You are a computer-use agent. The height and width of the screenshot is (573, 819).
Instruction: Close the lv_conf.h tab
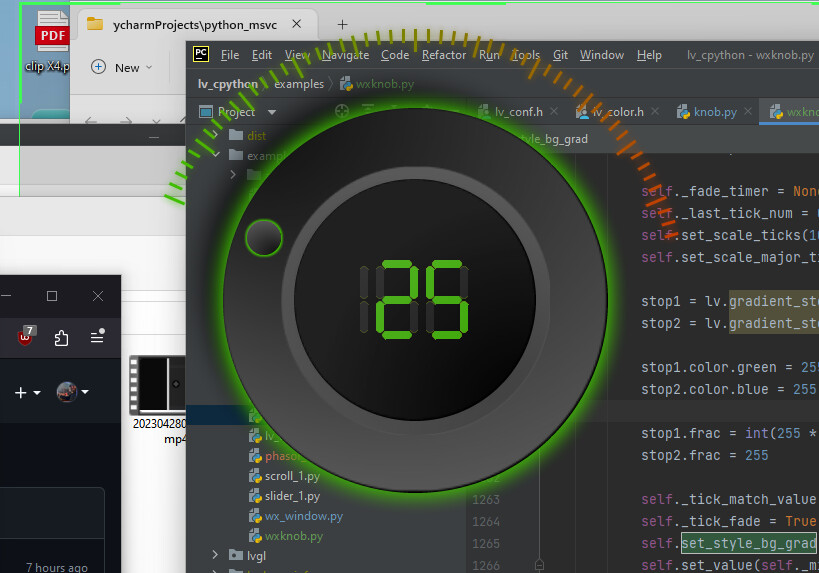[x=554, y=111]
